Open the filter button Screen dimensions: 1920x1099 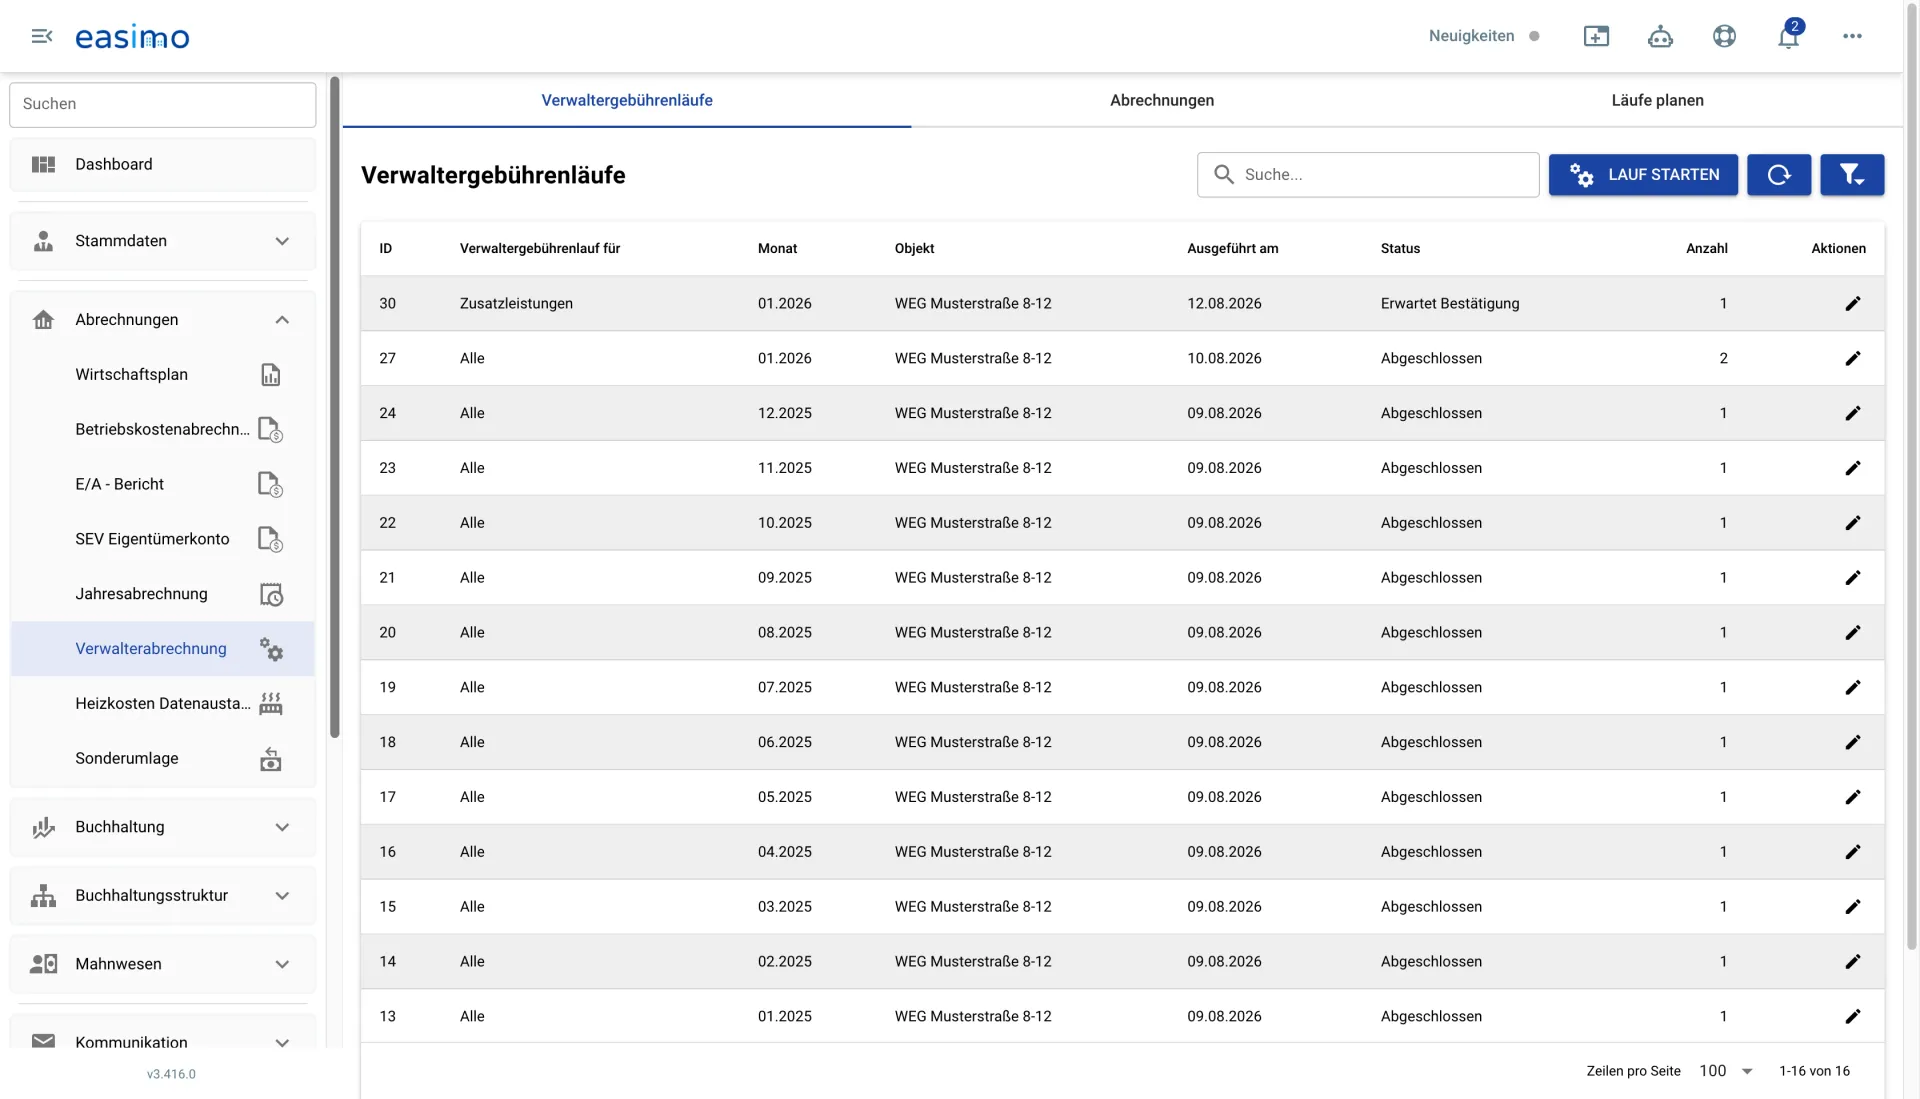coord(1852,175)
